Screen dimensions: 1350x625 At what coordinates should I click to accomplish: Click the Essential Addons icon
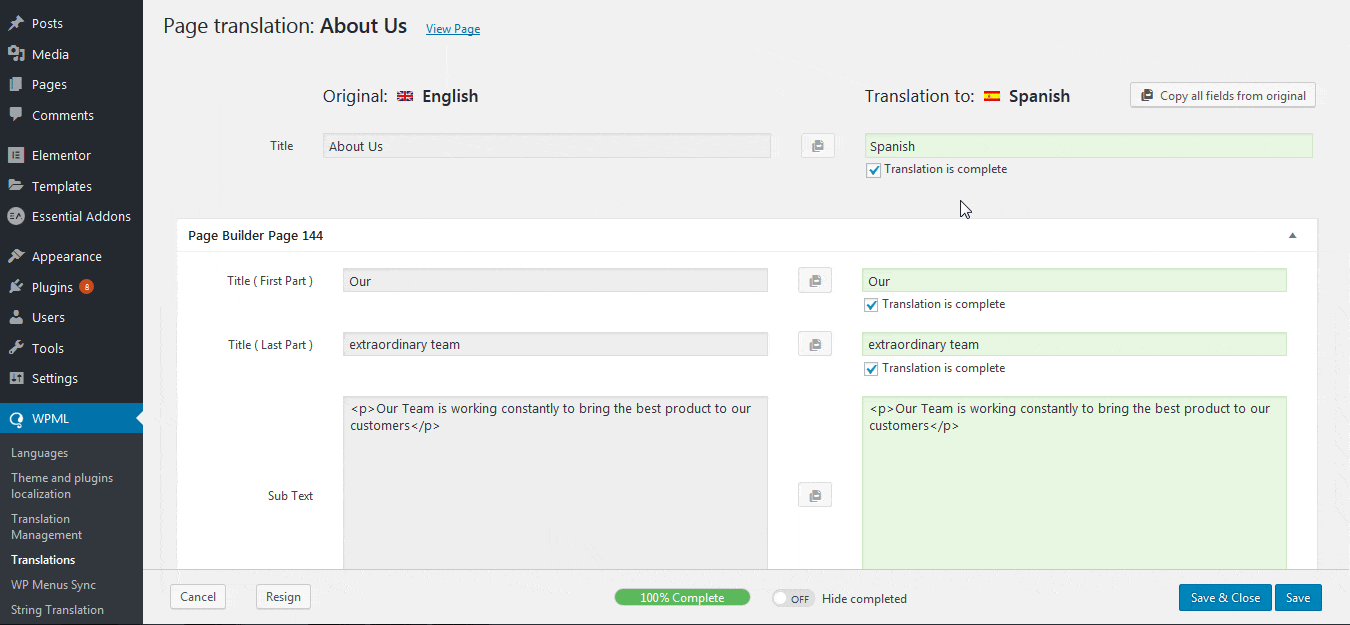click(16, 216)
